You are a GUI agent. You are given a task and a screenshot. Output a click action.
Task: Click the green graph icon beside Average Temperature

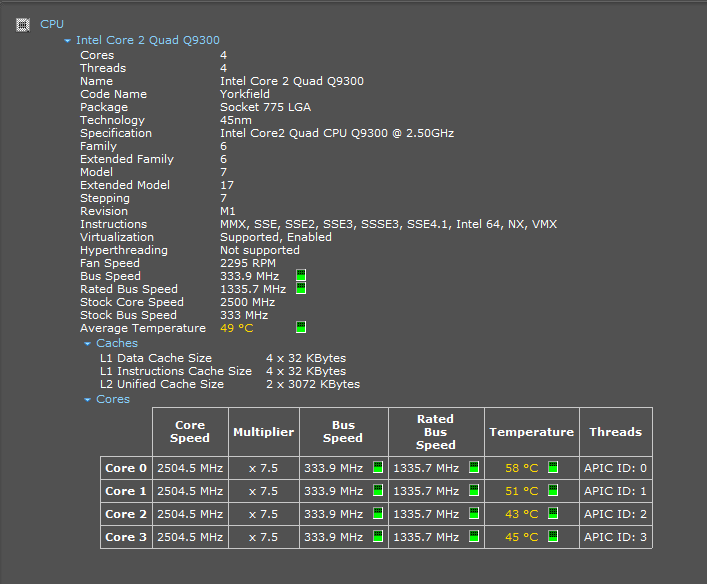coord(301,327)
